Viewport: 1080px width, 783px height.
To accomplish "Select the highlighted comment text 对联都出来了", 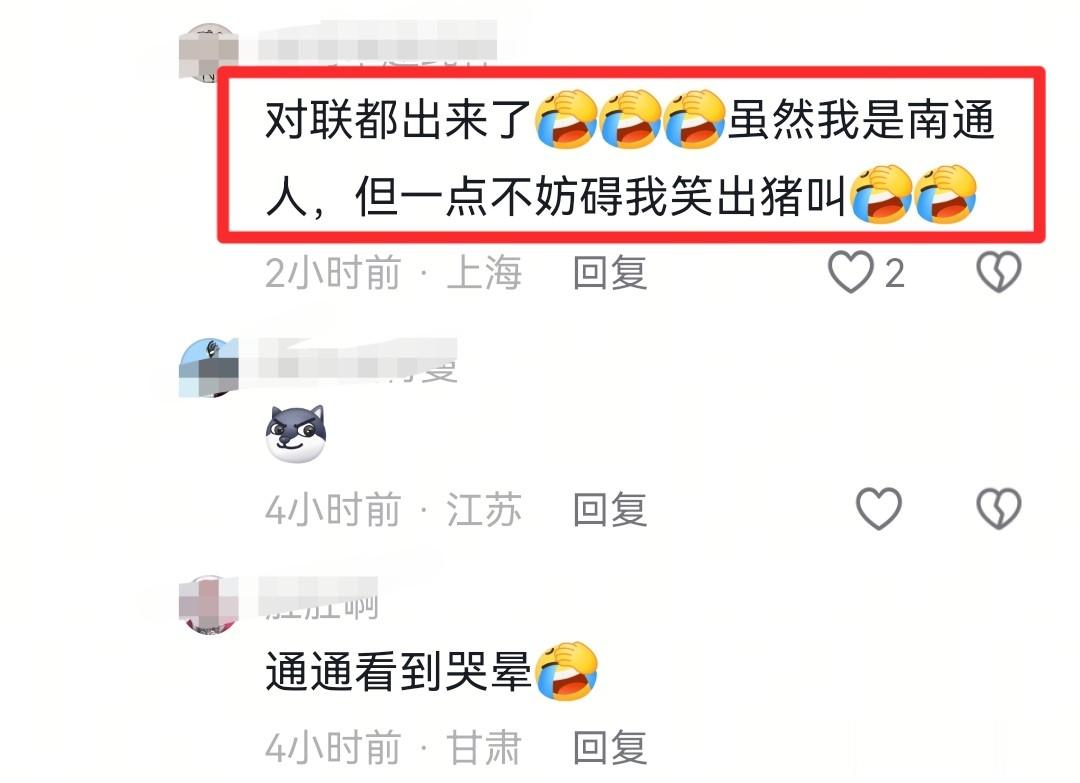I will pos(398,120).
